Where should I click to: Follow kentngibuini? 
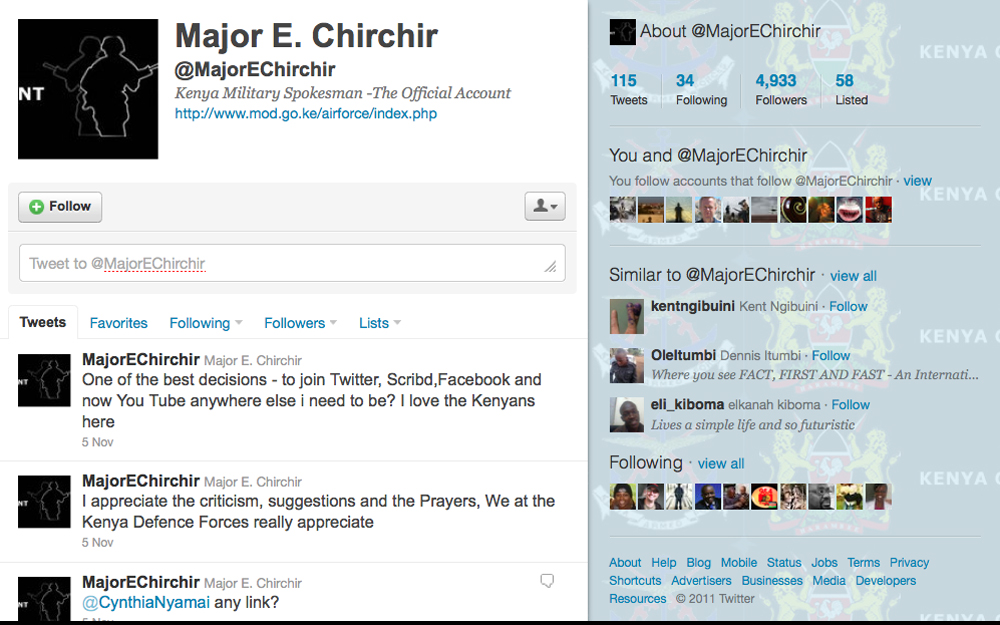(x=848, y=306)
